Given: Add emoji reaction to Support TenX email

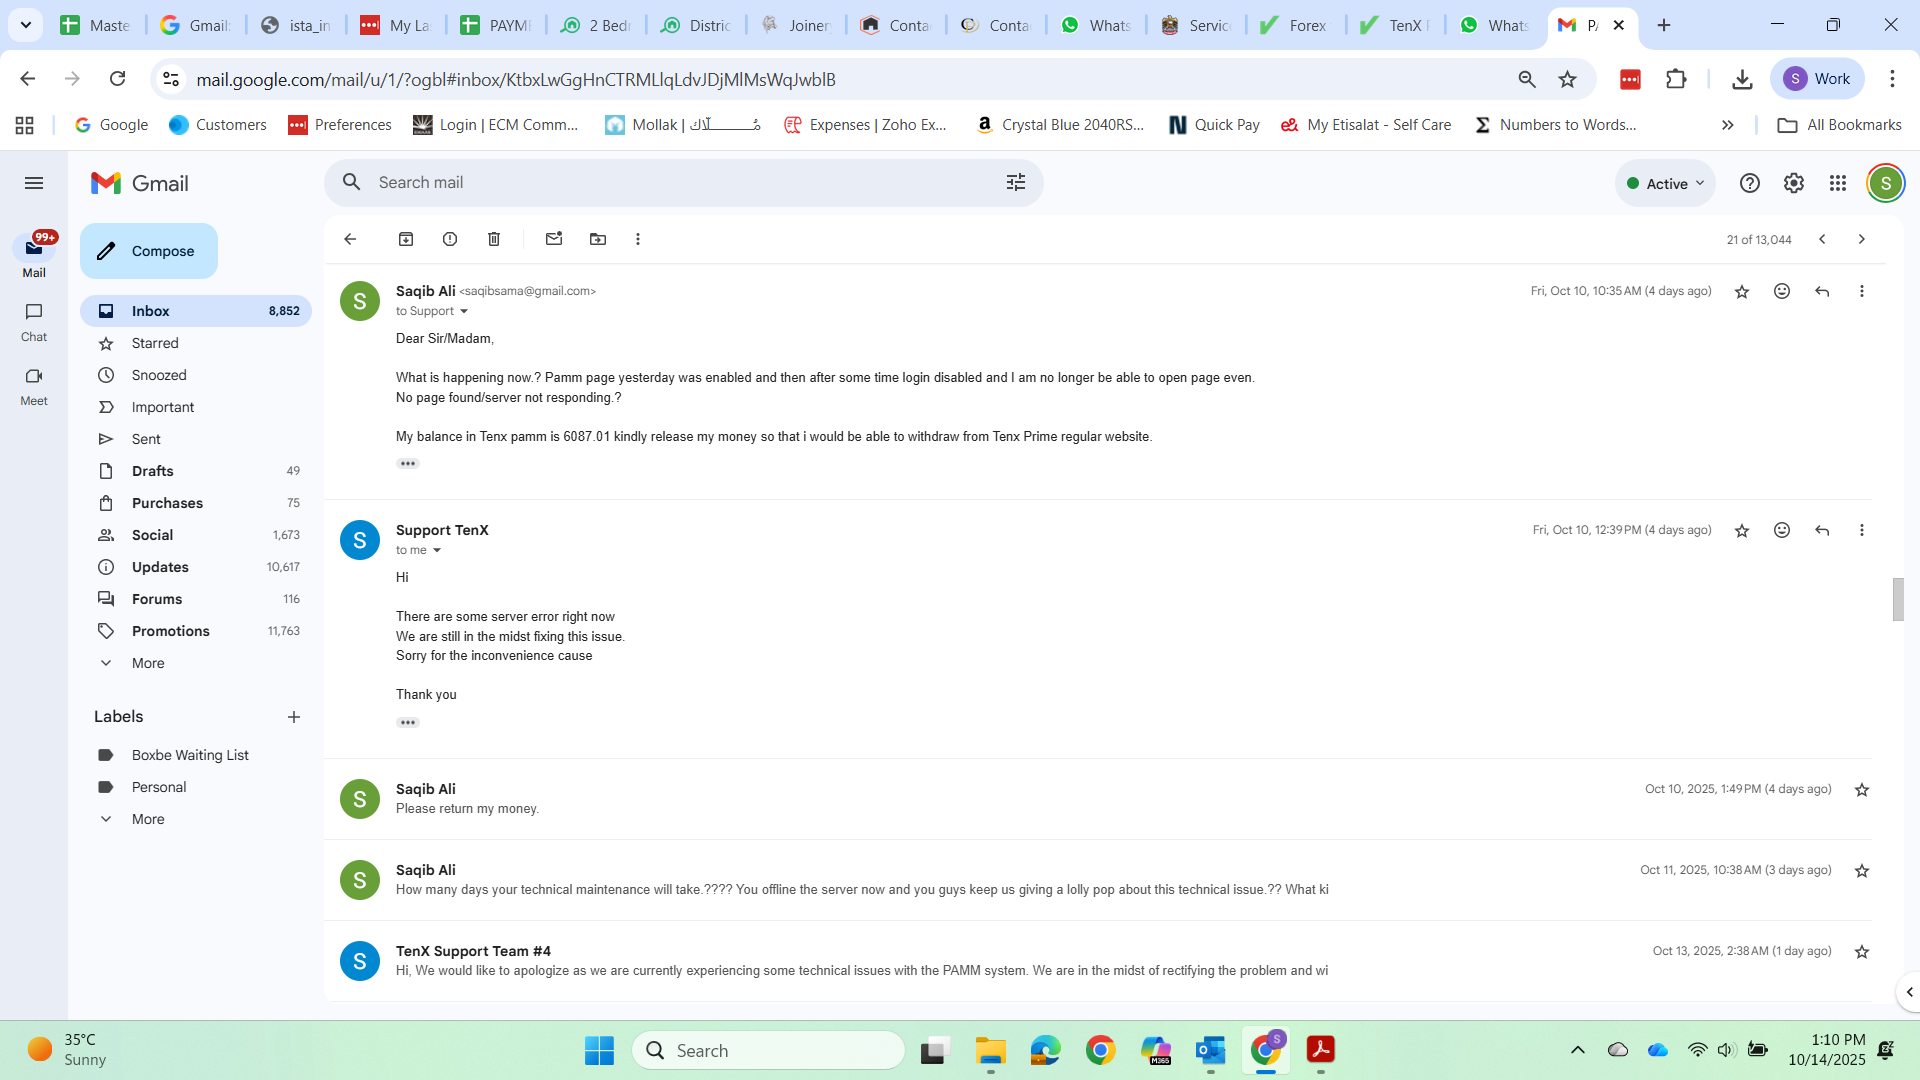Looking at the screenshot, I should (x=1782, y=530).
